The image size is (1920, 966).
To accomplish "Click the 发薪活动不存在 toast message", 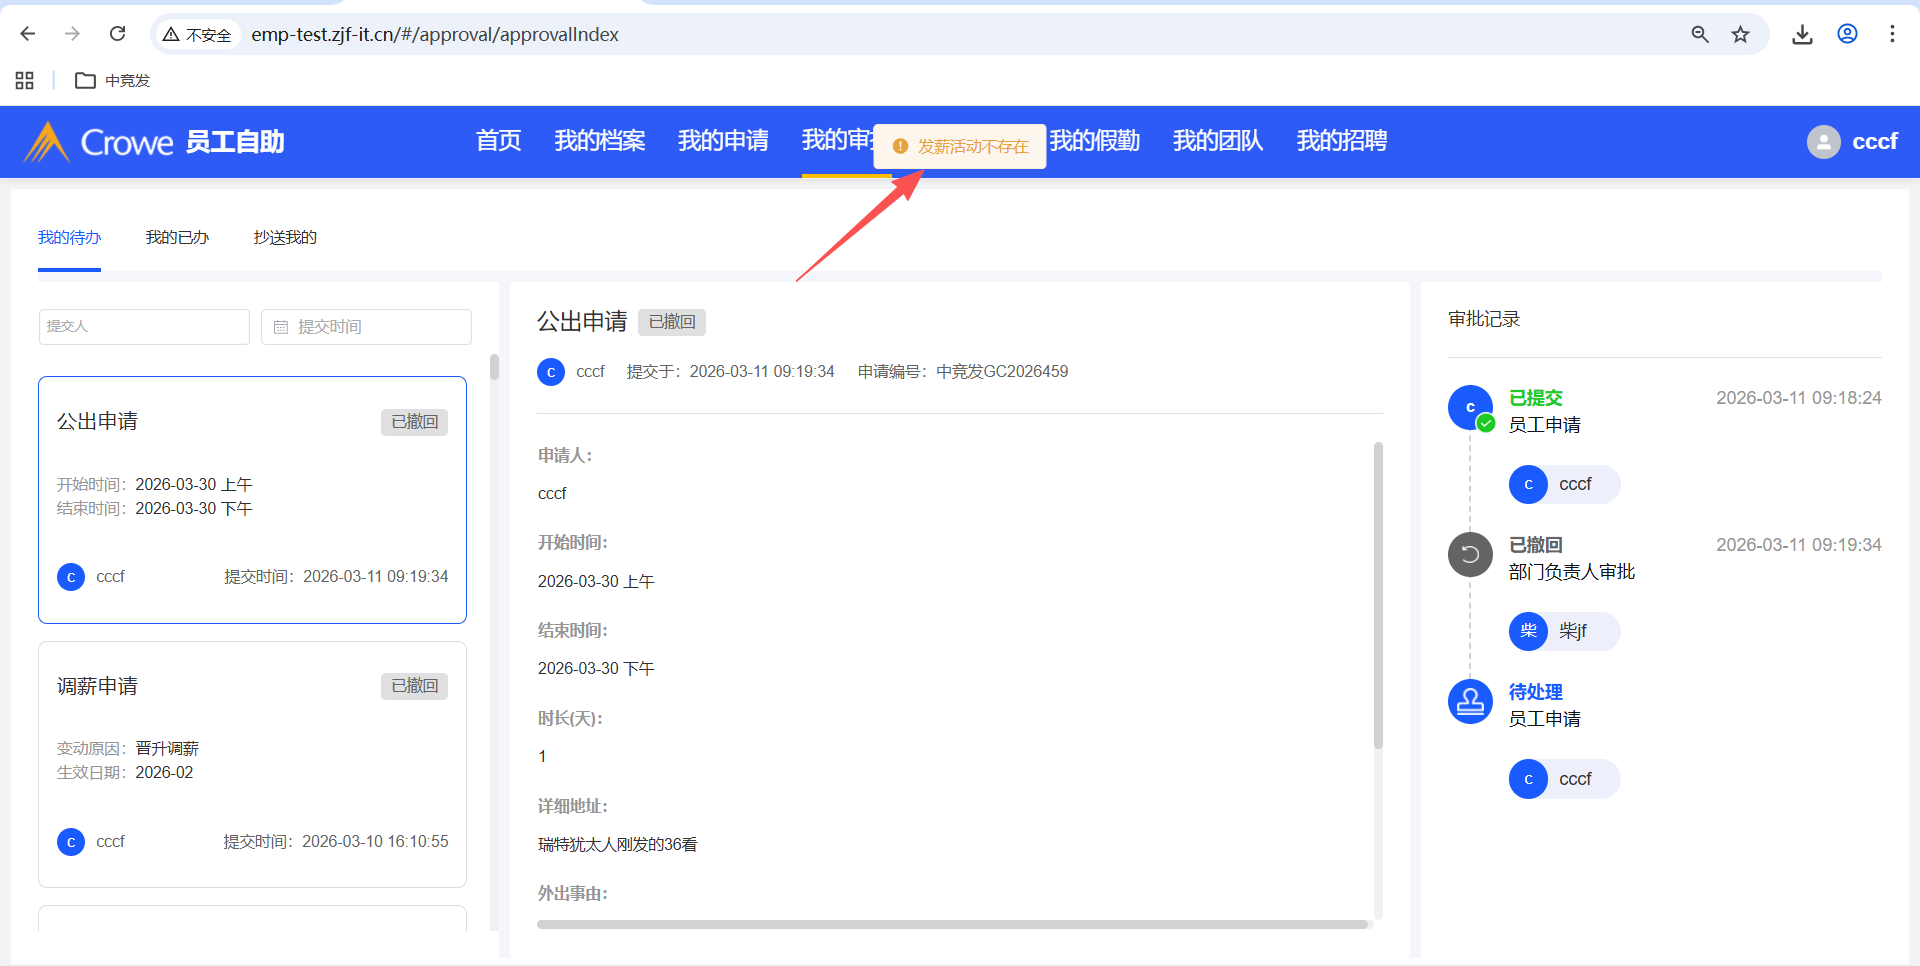I will point(960,147).
